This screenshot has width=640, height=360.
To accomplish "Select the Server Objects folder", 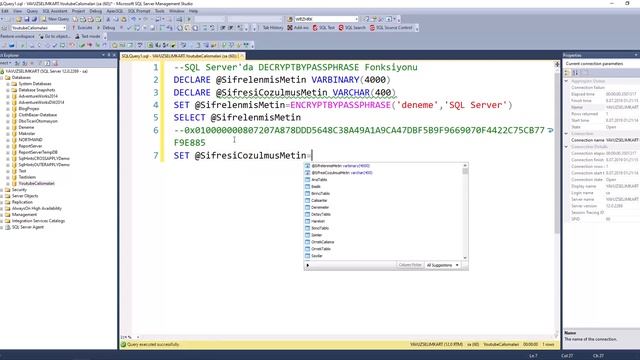I will pyautogui.click(x=25, y=196).
